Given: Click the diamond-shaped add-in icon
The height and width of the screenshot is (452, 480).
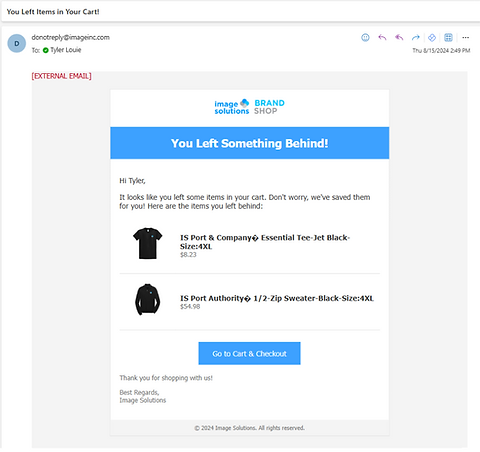Looking at the screenshot, I should (432, 38).
